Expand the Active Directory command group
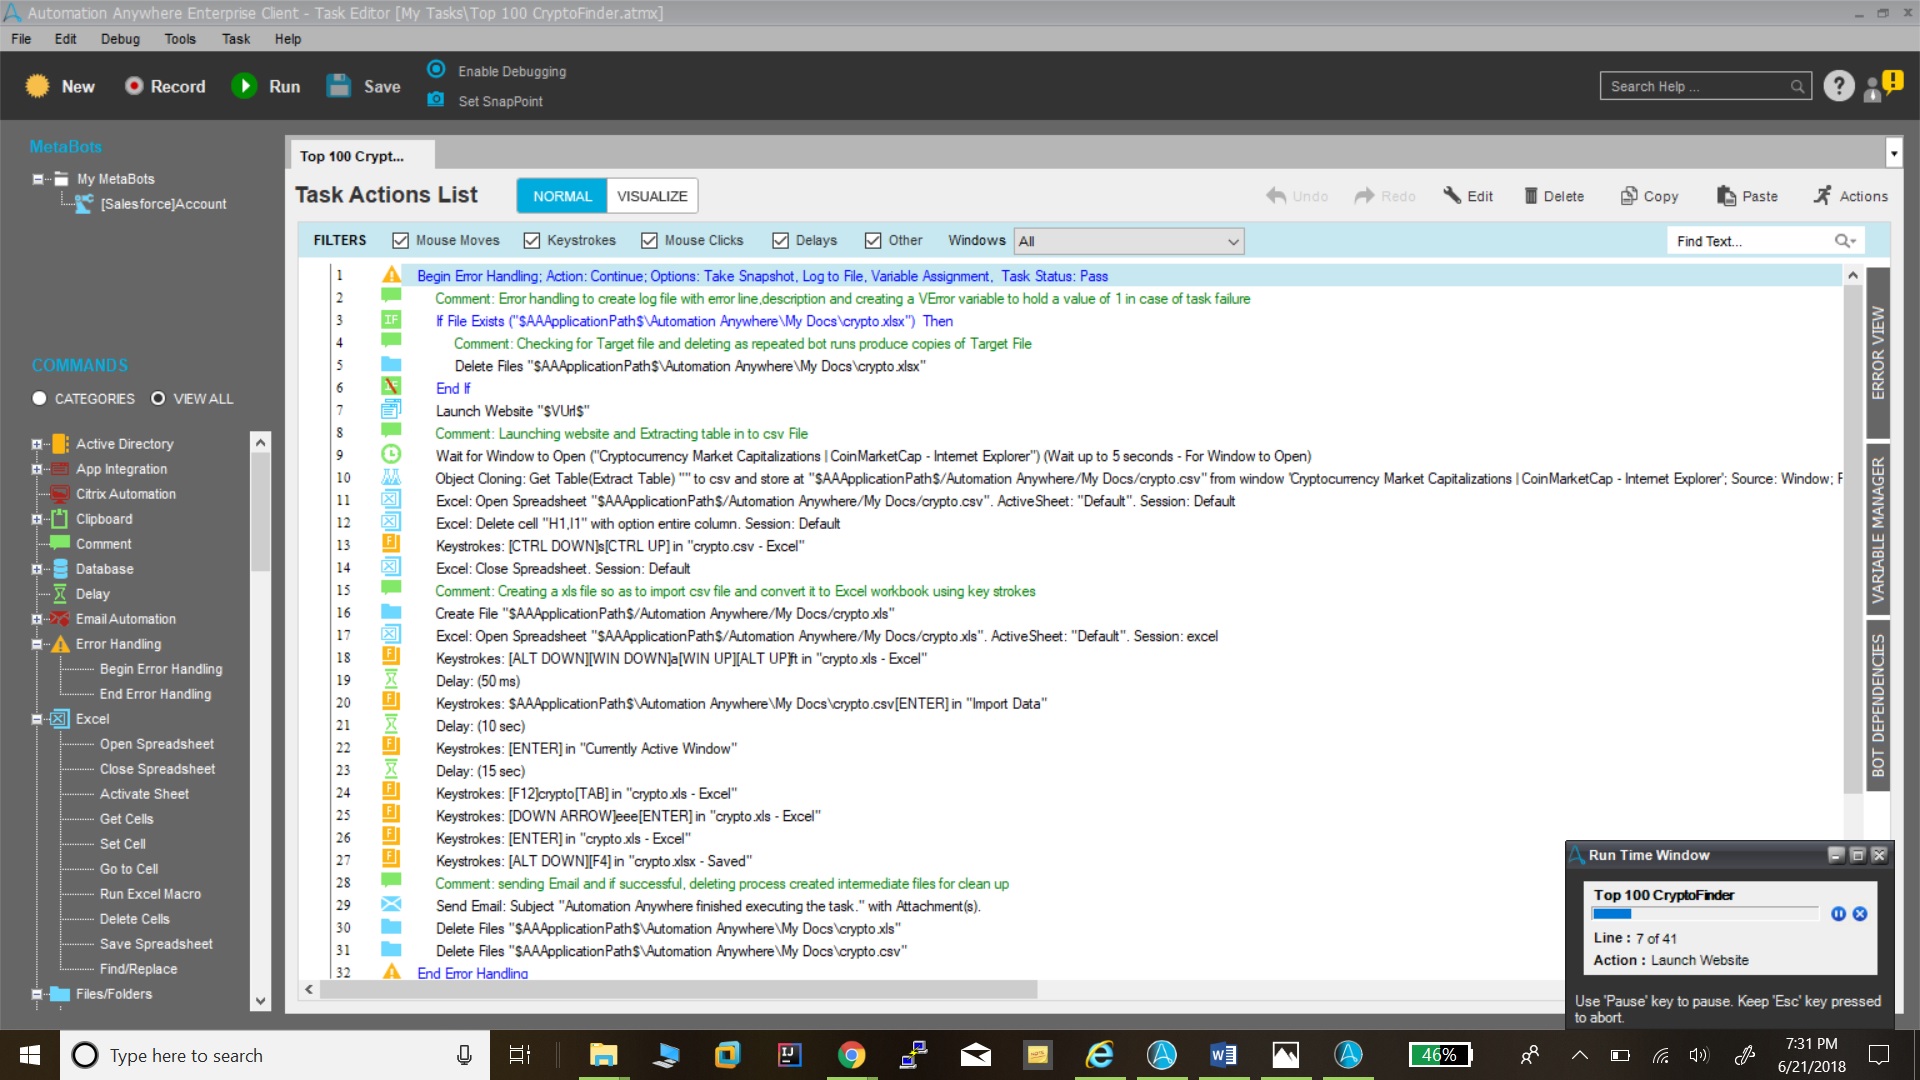This screenshot has width=1920, height=1080. point(36,444)
